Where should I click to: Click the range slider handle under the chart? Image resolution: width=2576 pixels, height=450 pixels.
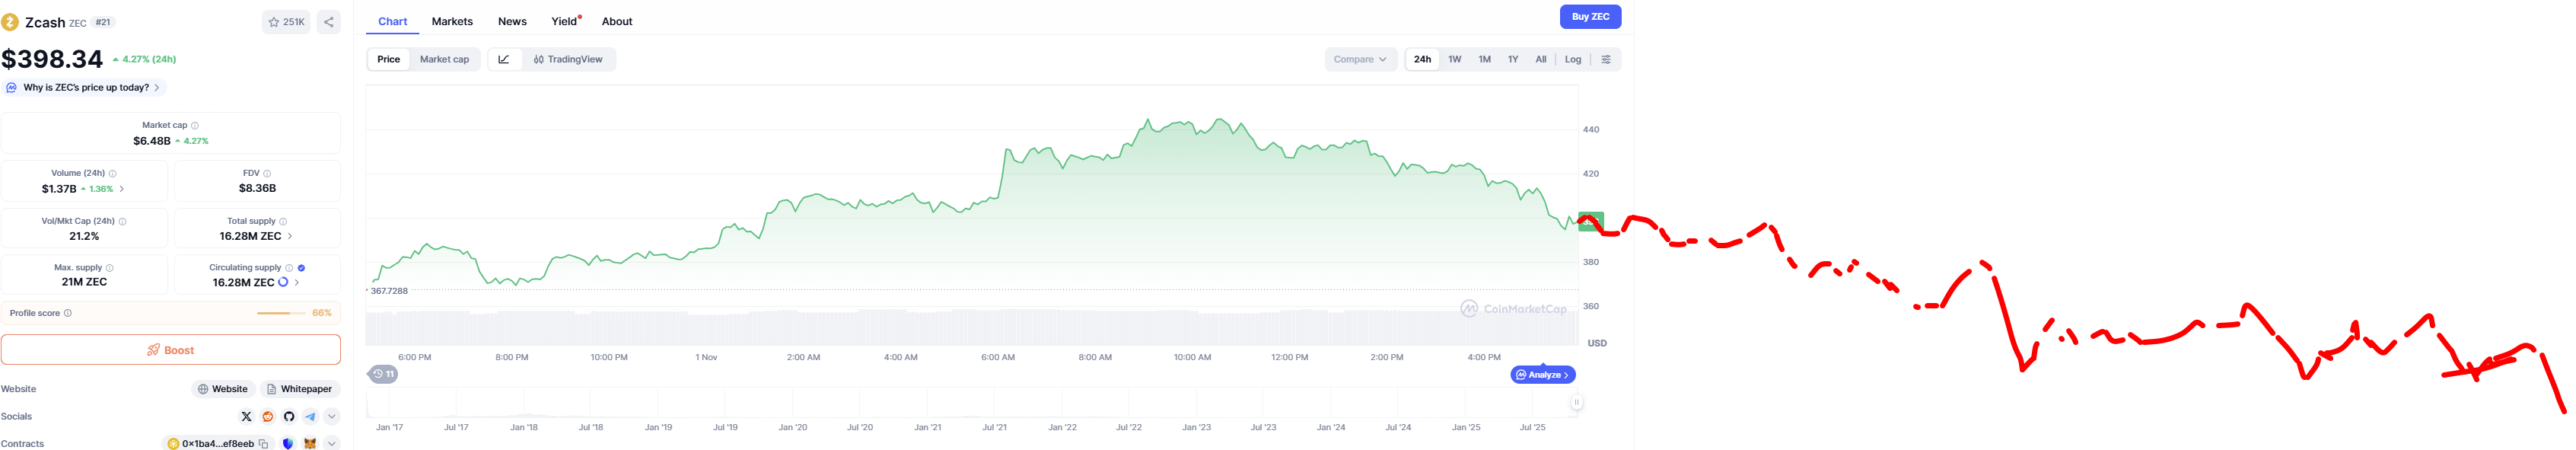point(1576,403)
